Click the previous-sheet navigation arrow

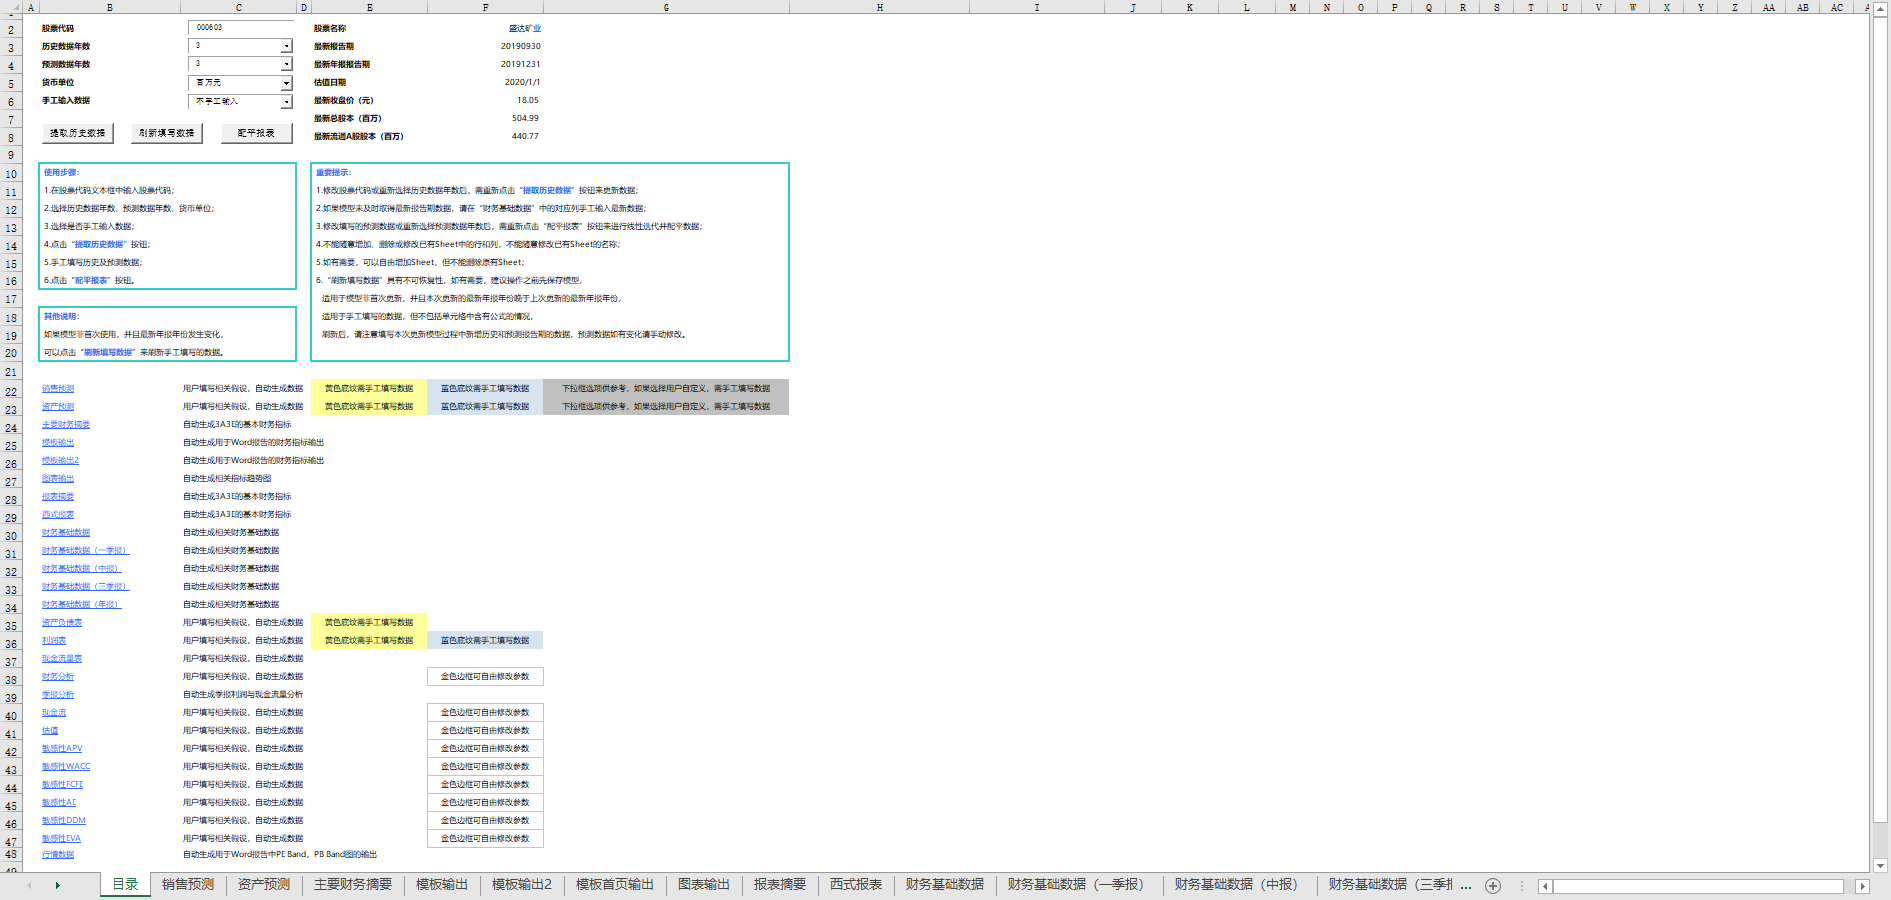pyautogui.click(x=29, y=885)
